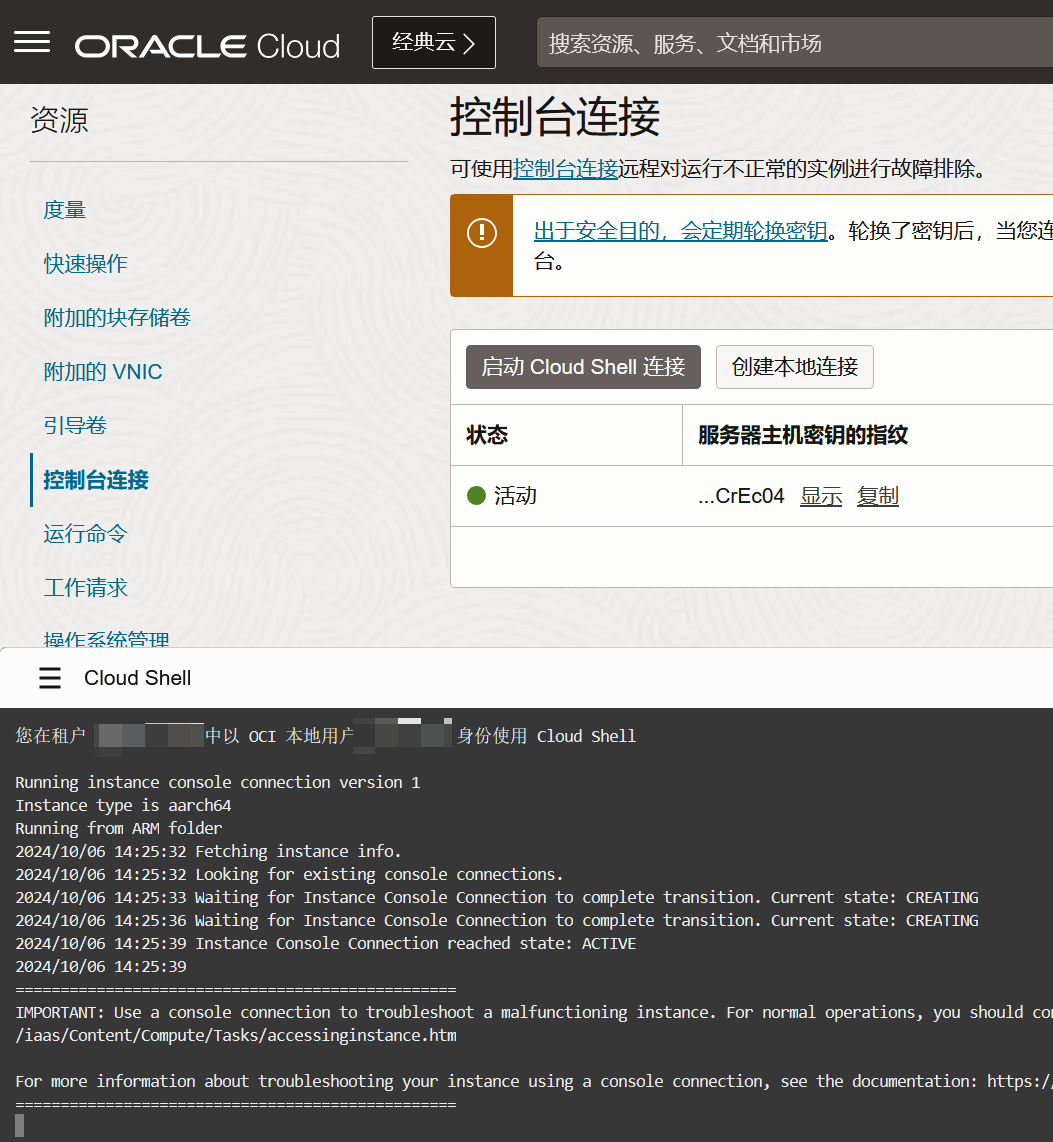Image resolution: width=1053 pixels, height=1142 pixels.
Task: Click the ...CrEc04 fingerprint value
Action: tap(741, 496)
